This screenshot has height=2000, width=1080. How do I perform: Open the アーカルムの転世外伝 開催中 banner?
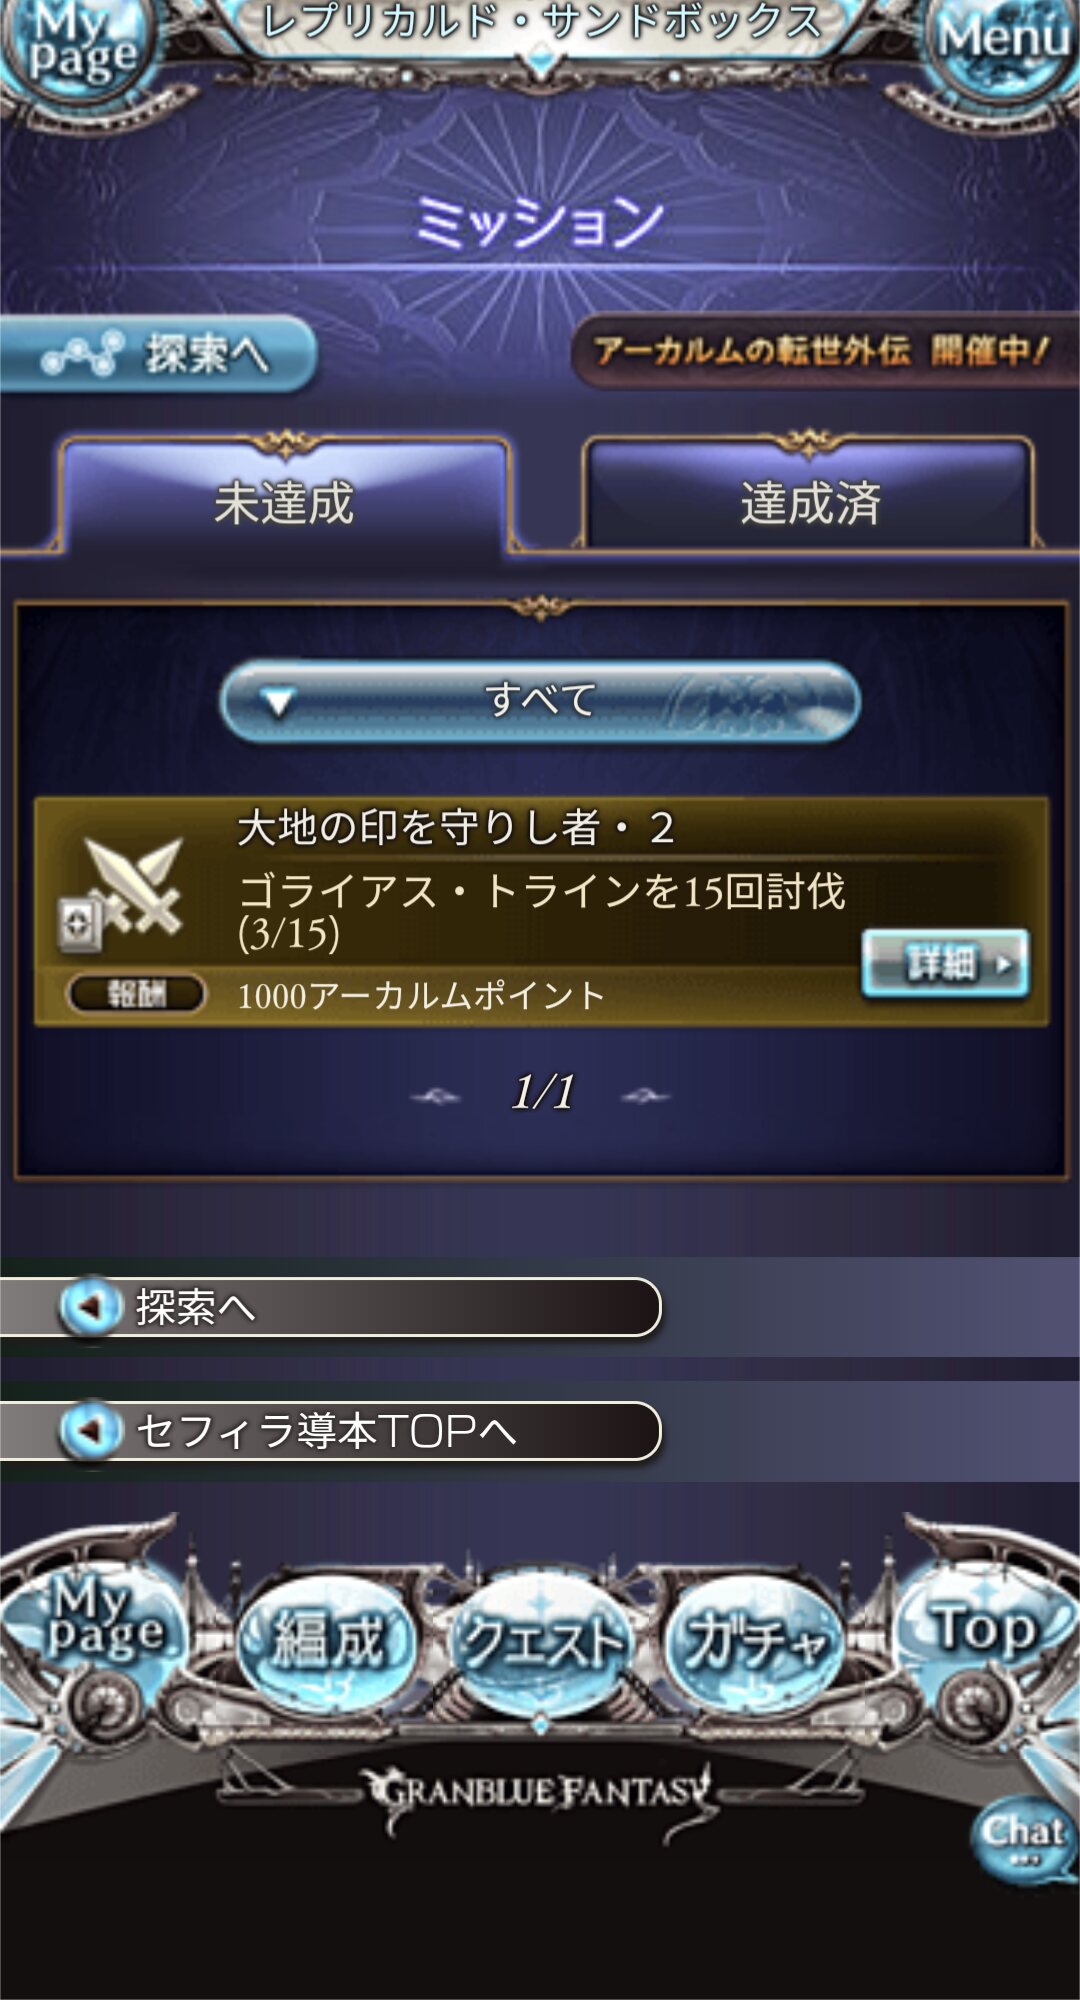point(825,350)
